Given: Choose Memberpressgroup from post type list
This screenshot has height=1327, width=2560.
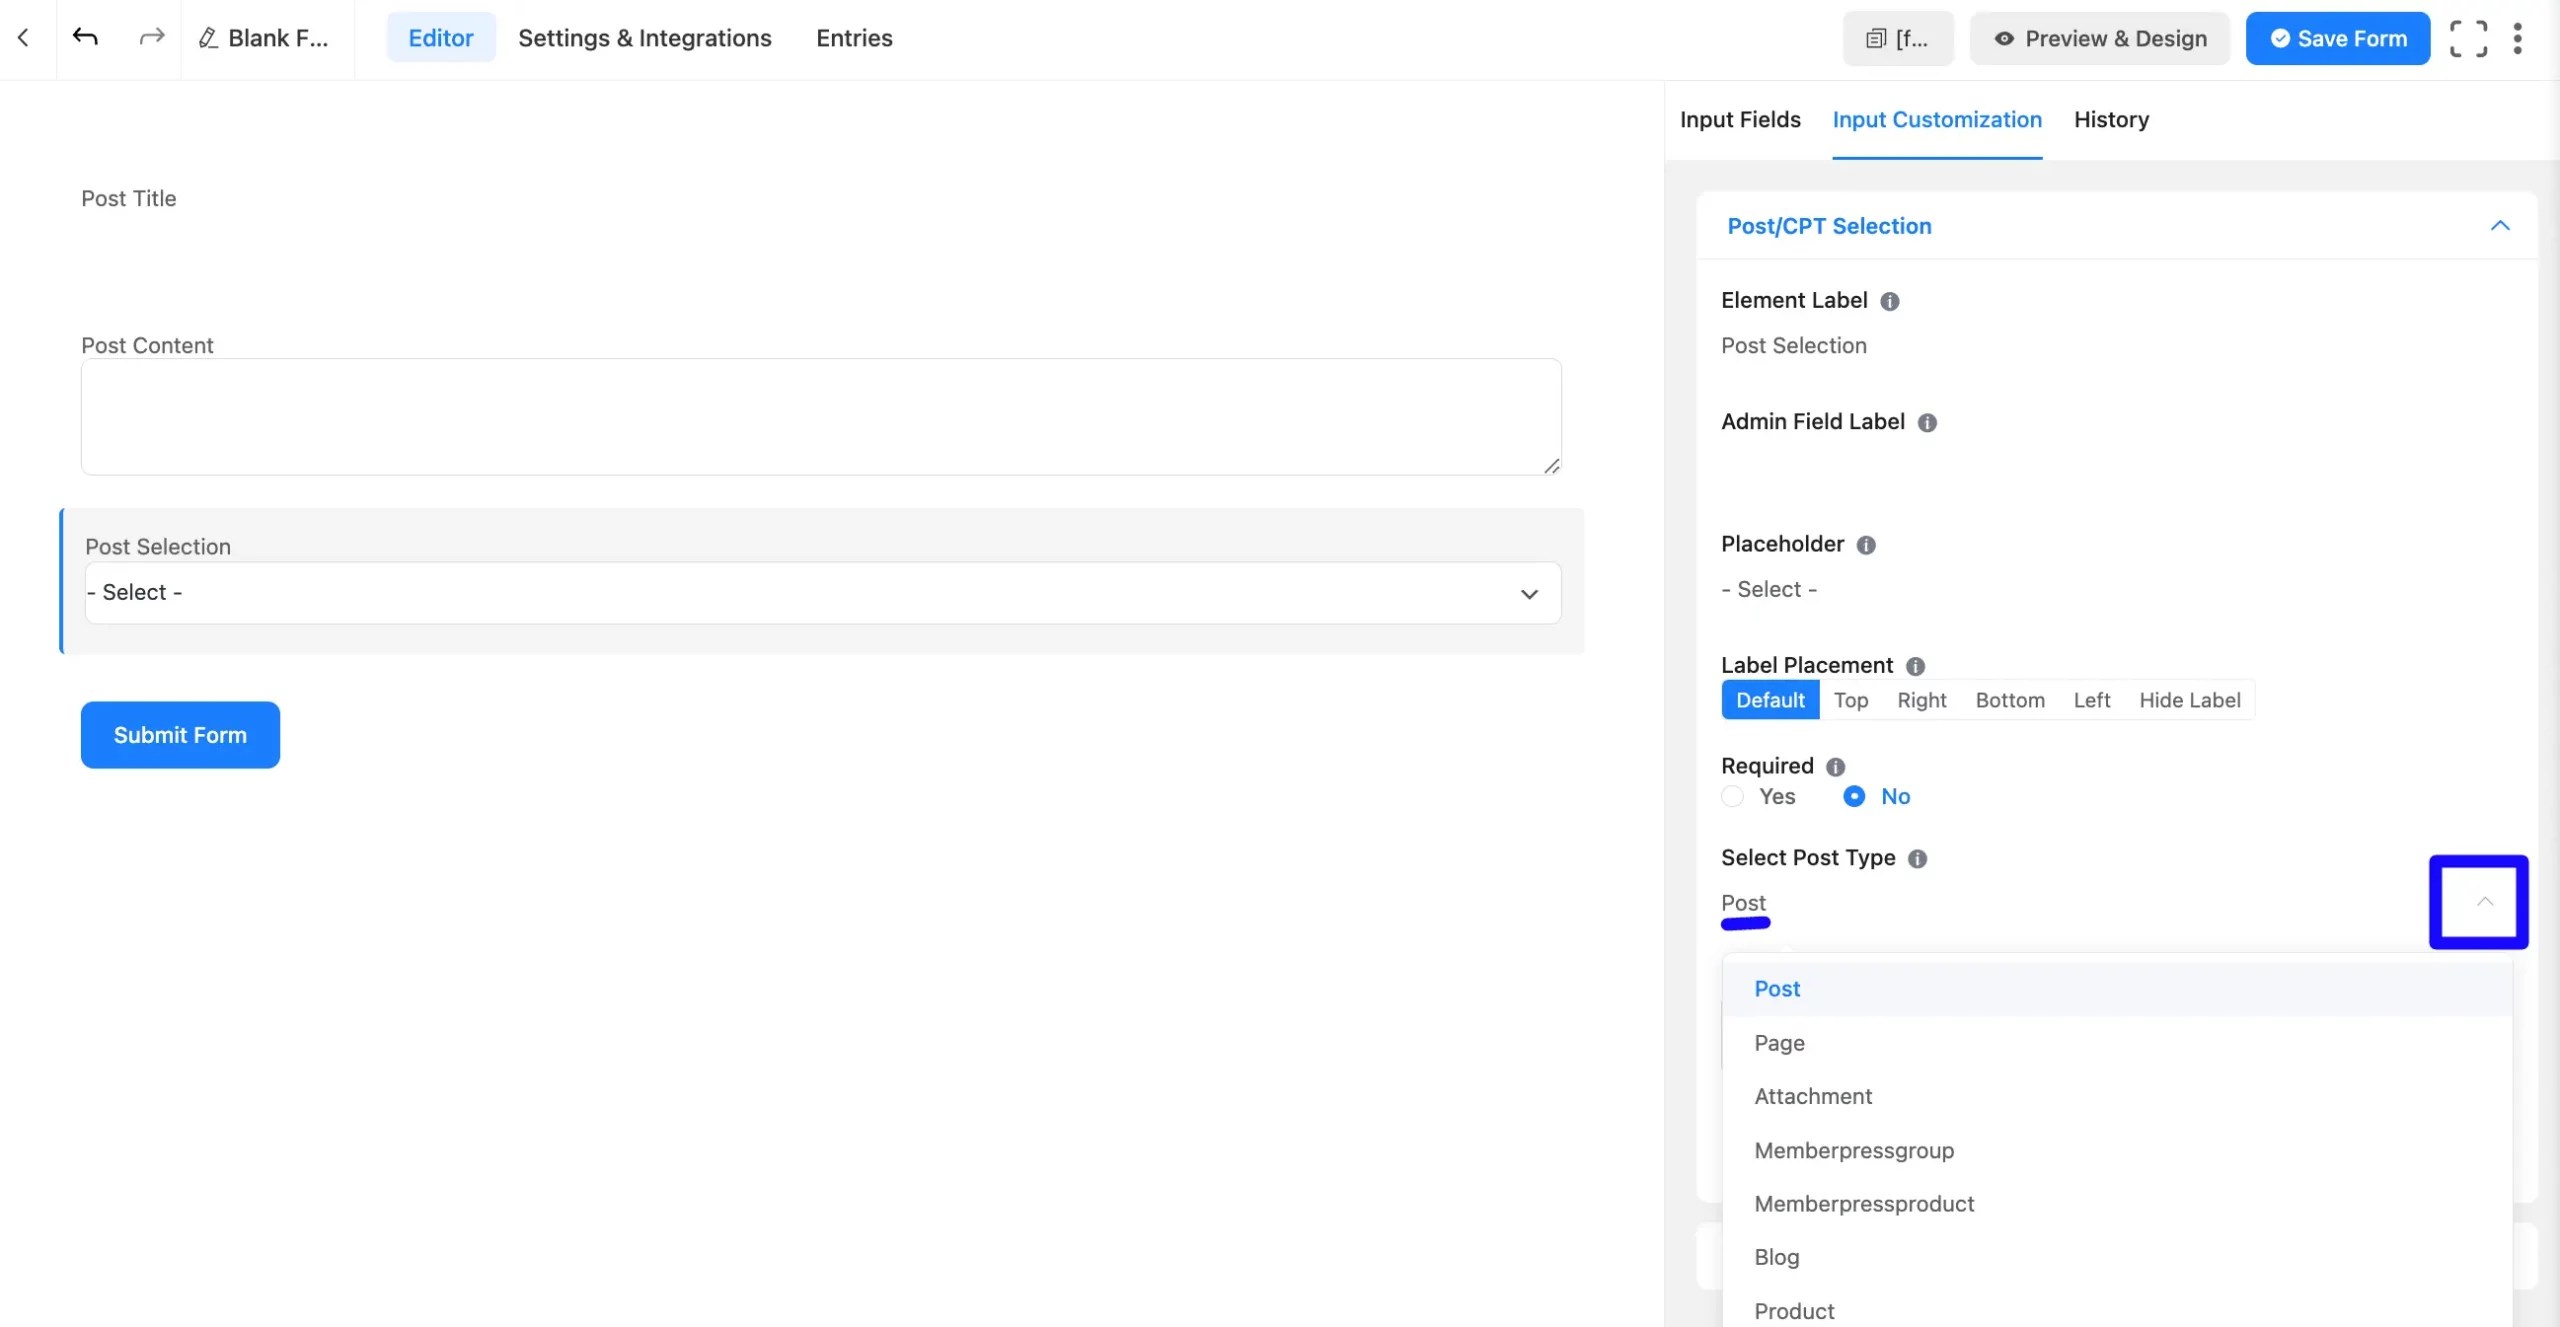Looking at the screenshot, I should pos(1853,1150).
